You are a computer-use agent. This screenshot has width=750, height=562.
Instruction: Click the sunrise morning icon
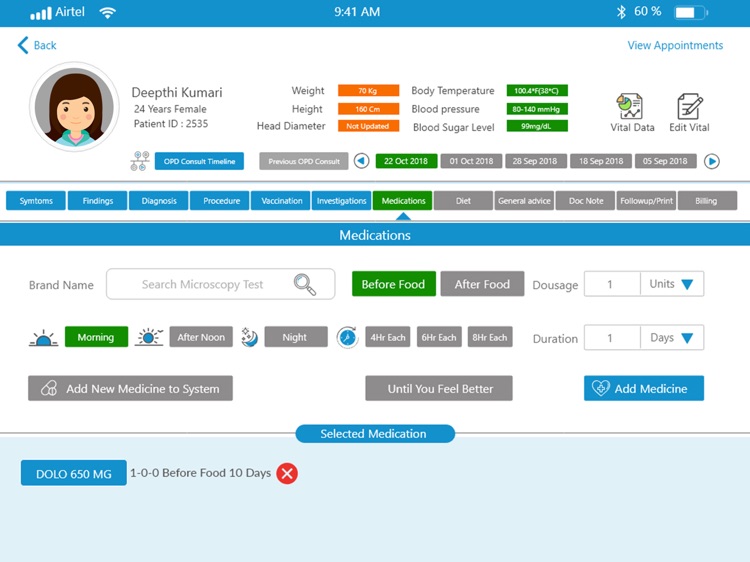pos(44,338)
